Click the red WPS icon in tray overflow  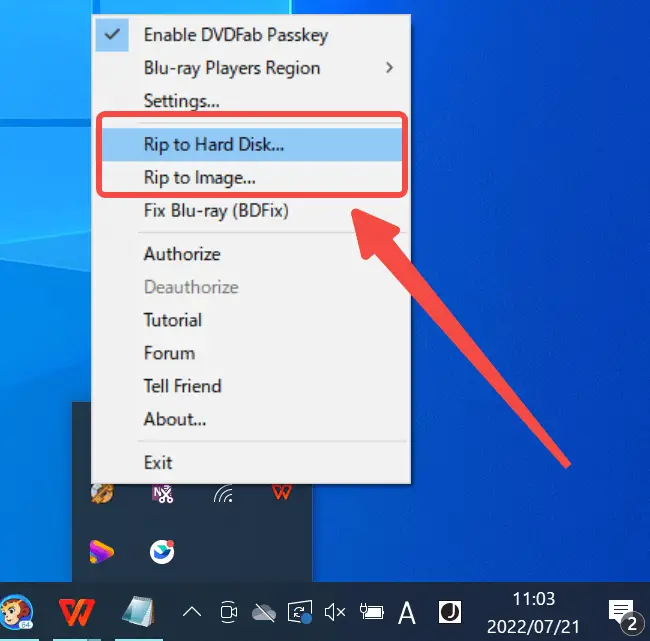click(x=282, y=492)
